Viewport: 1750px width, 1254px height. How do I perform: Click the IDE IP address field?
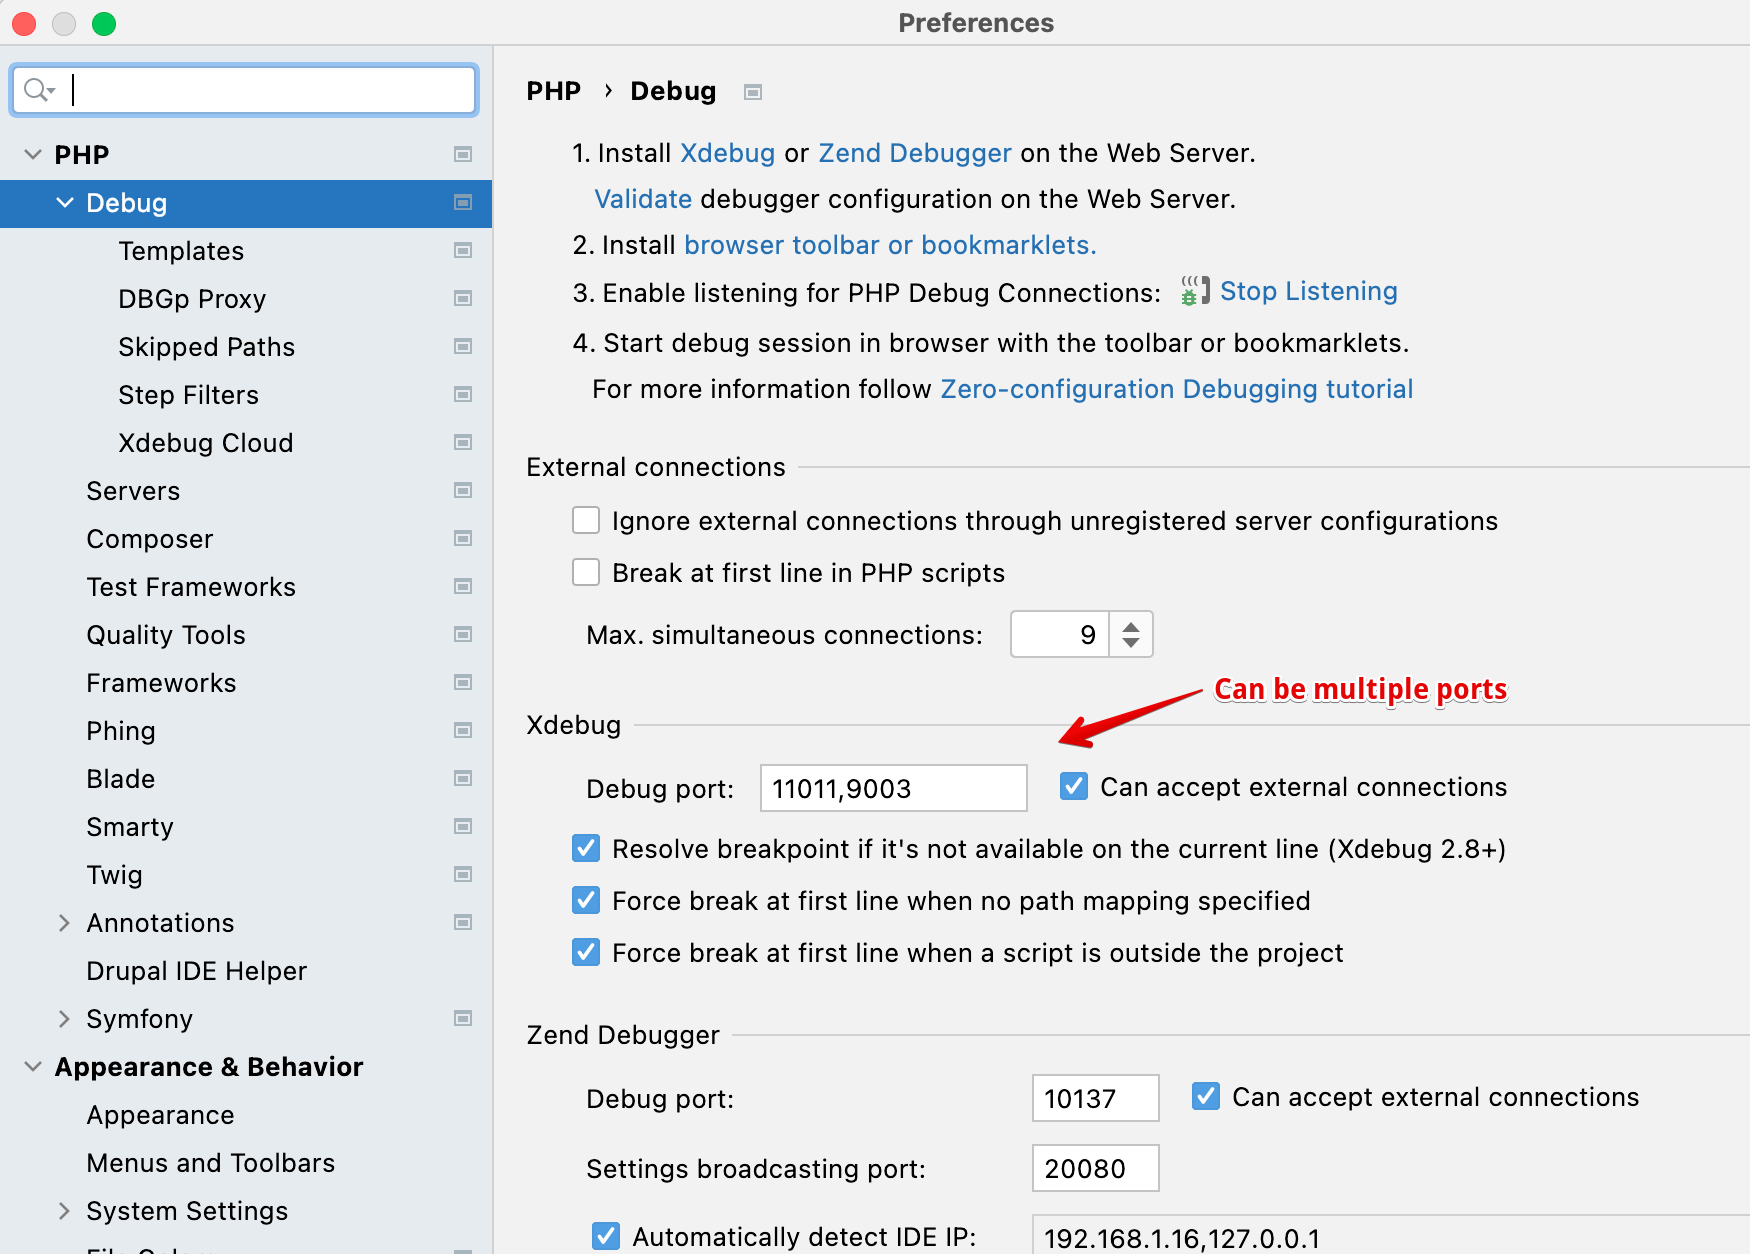[1390, 1236]
